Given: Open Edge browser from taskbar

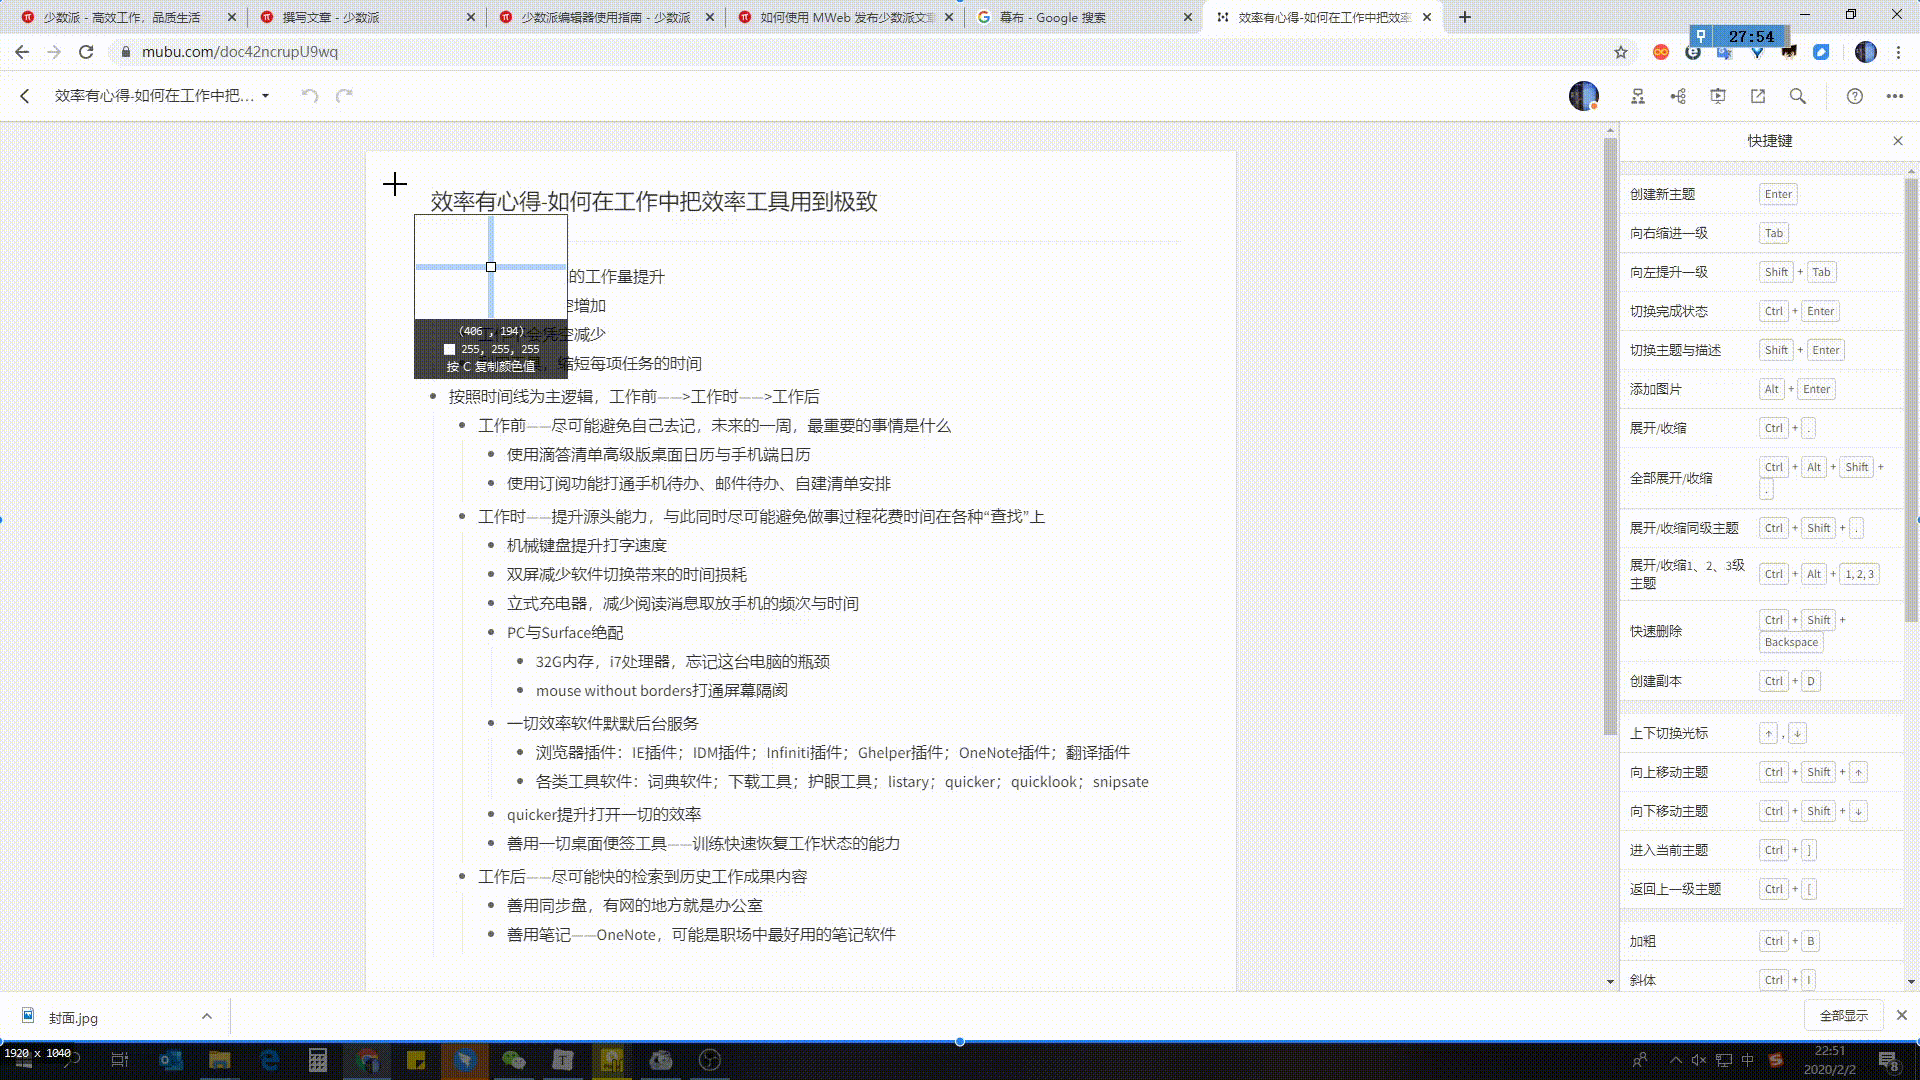Looking at the screenshot, I should 269,1060.
